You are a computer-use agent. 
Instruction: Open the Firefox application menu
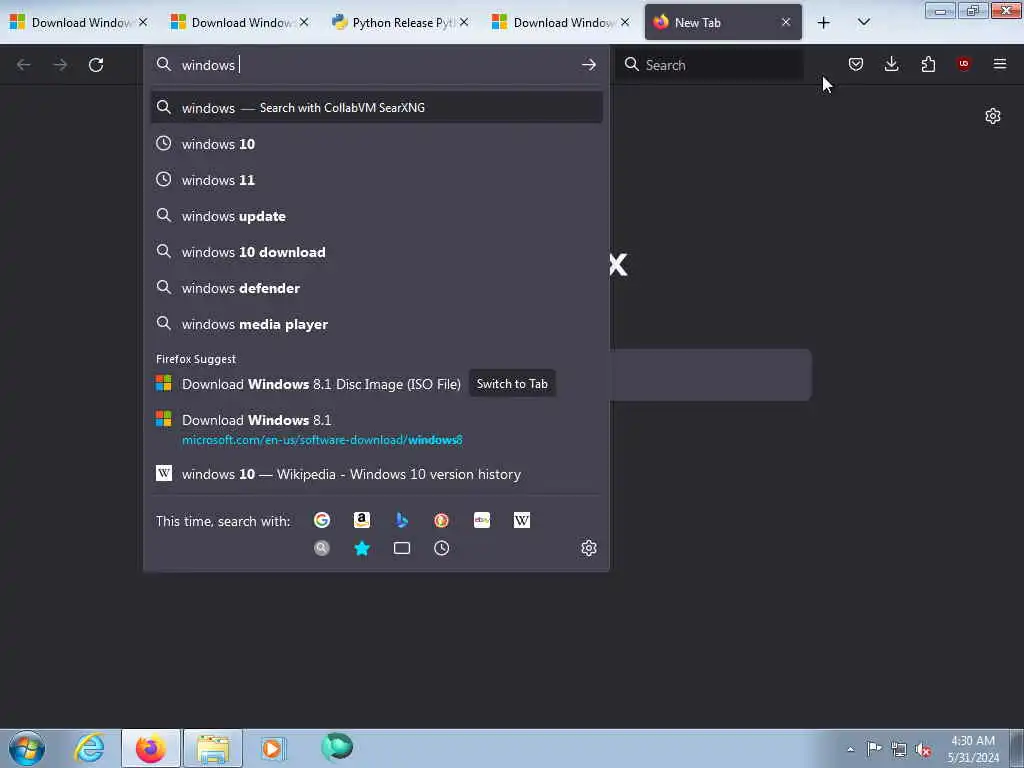(1000, 64)
